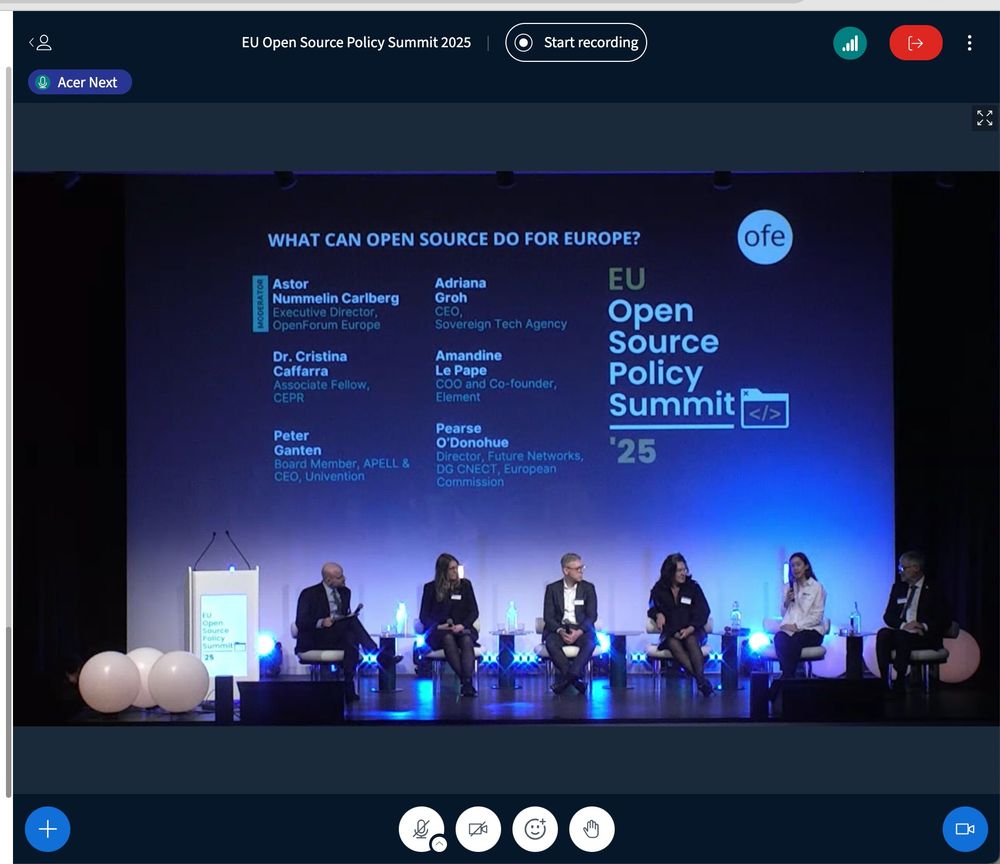This screenshot has width=1000, height=864.
Task: Click the meeting title EU Open Source Policy Summit 2025
Action: click(356, 43)
